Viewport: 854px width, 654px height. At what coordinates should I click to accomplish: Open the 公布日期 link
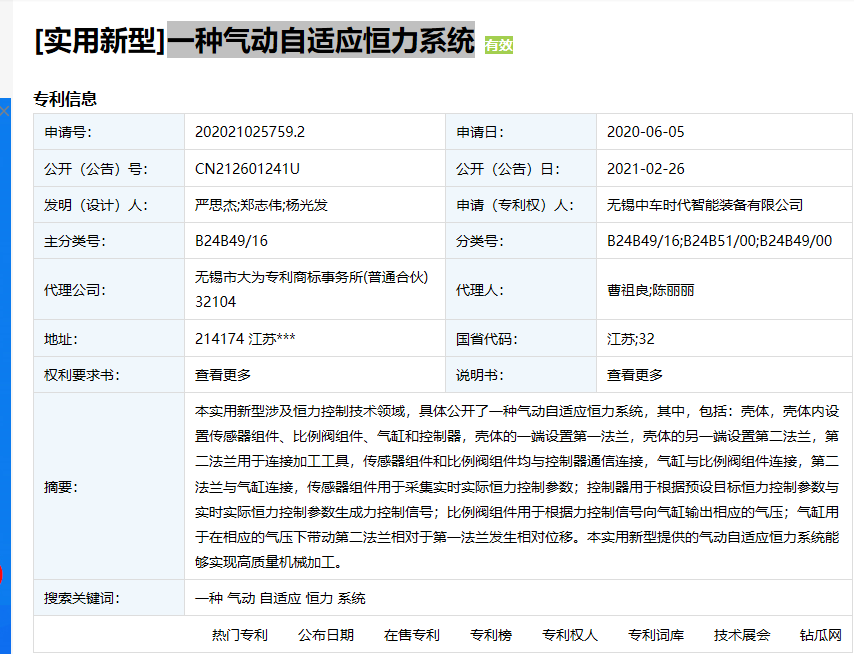click(x=326, y=635)
